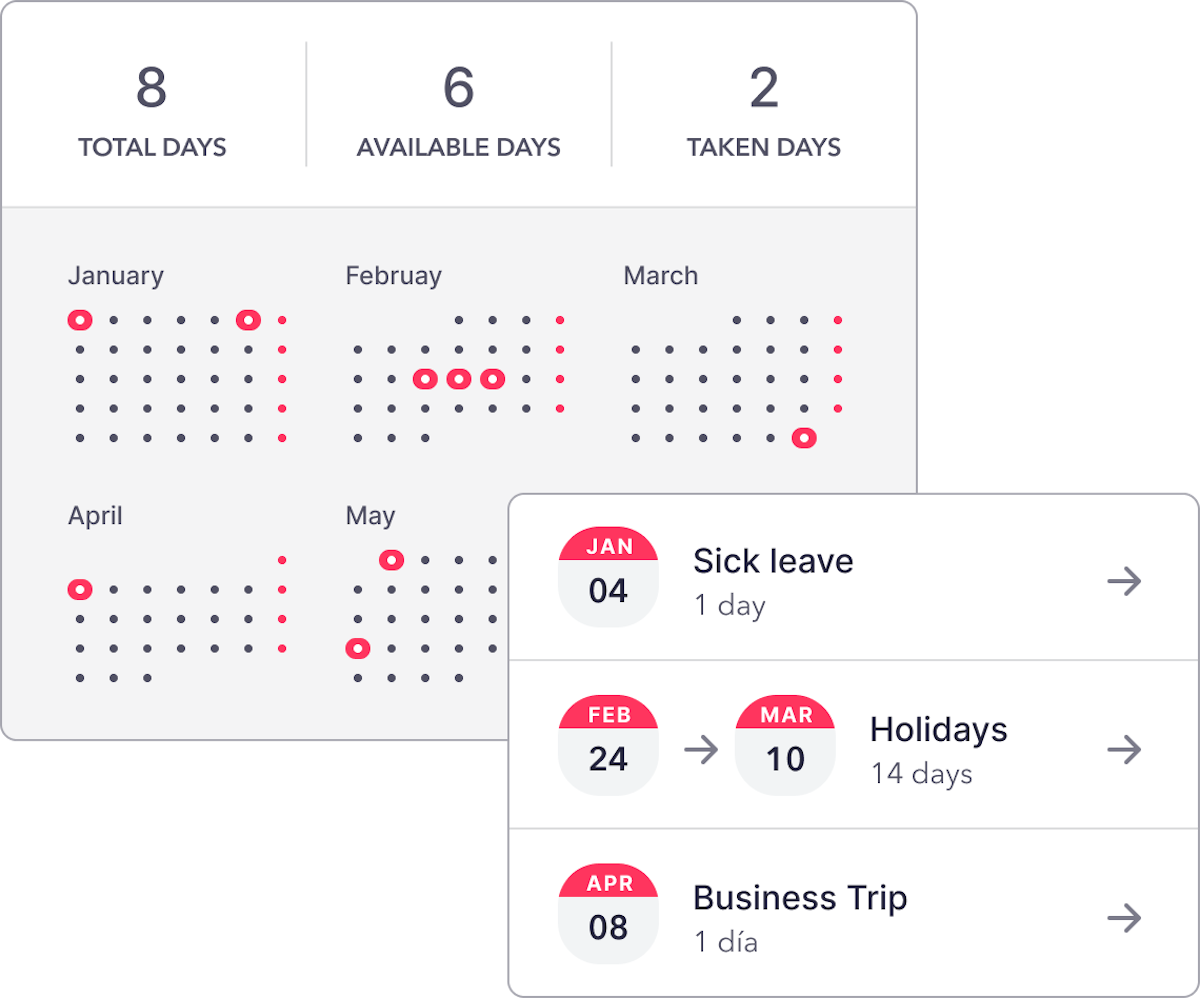Image resolution: width=1200 pixels, height=998 pixels.
Task: Open the Holidays 14 days entry
Action: [938, 749]
